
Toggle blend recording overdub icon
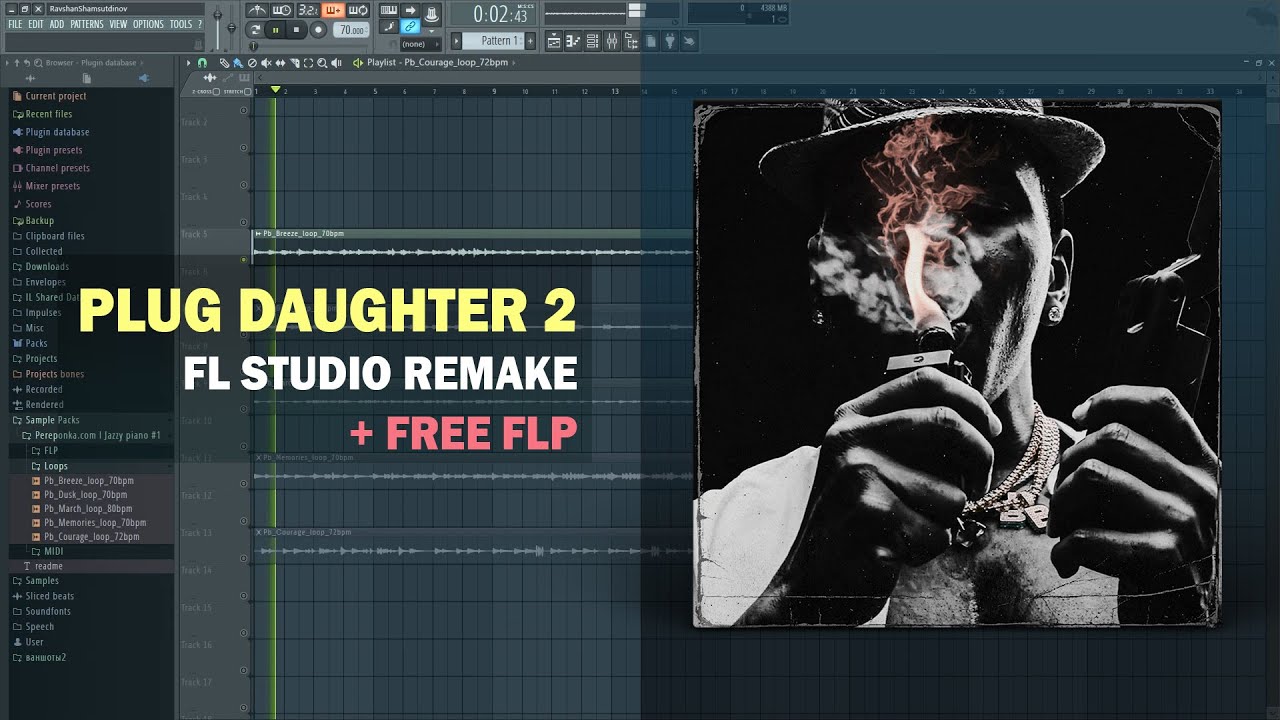(x=333, y=10)
